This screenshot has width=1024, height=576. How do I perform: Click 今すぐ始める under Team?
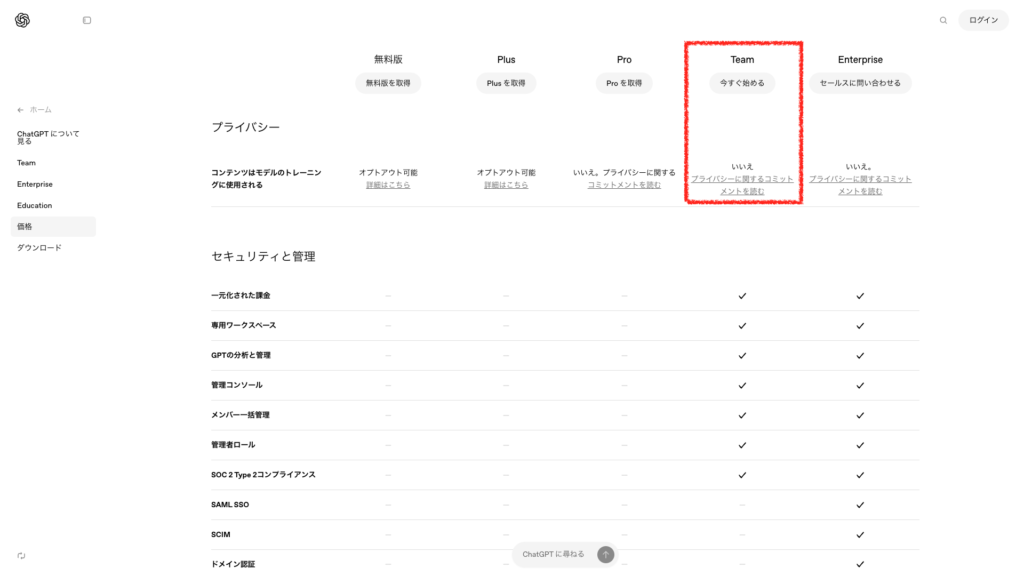(x=742, y=83)
